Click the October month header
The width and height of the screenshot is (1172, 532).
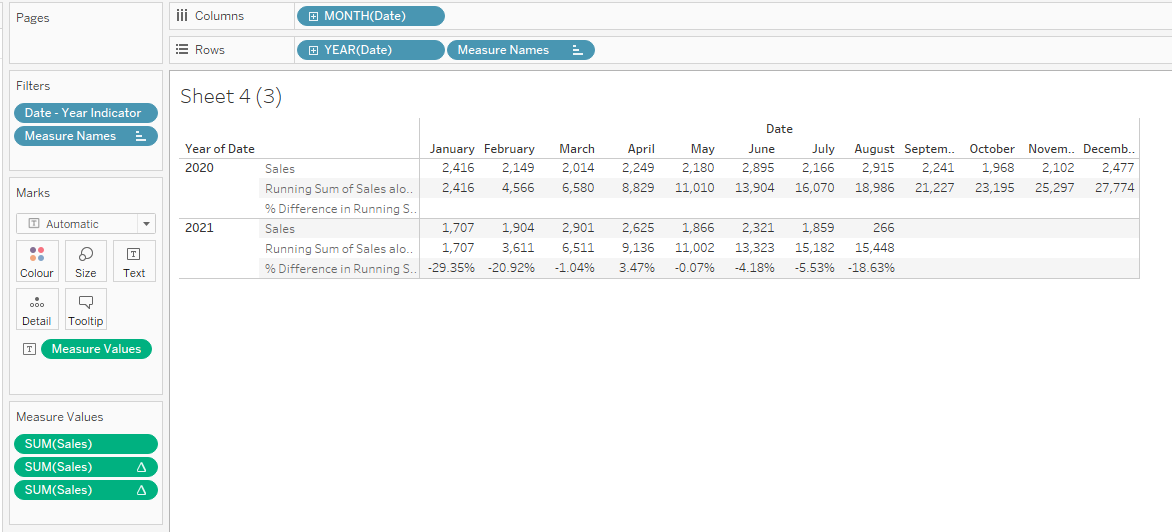pos(992,149)
